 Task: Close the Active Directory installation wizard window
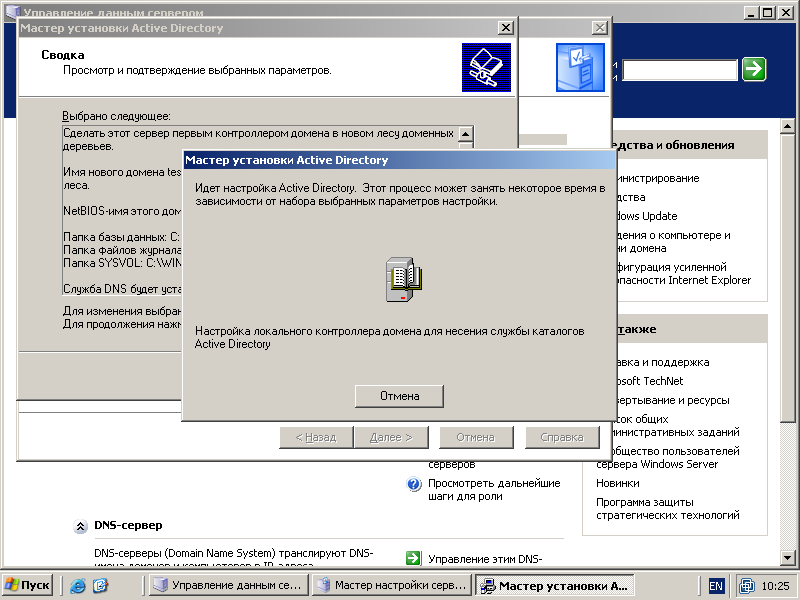point(505,28)
